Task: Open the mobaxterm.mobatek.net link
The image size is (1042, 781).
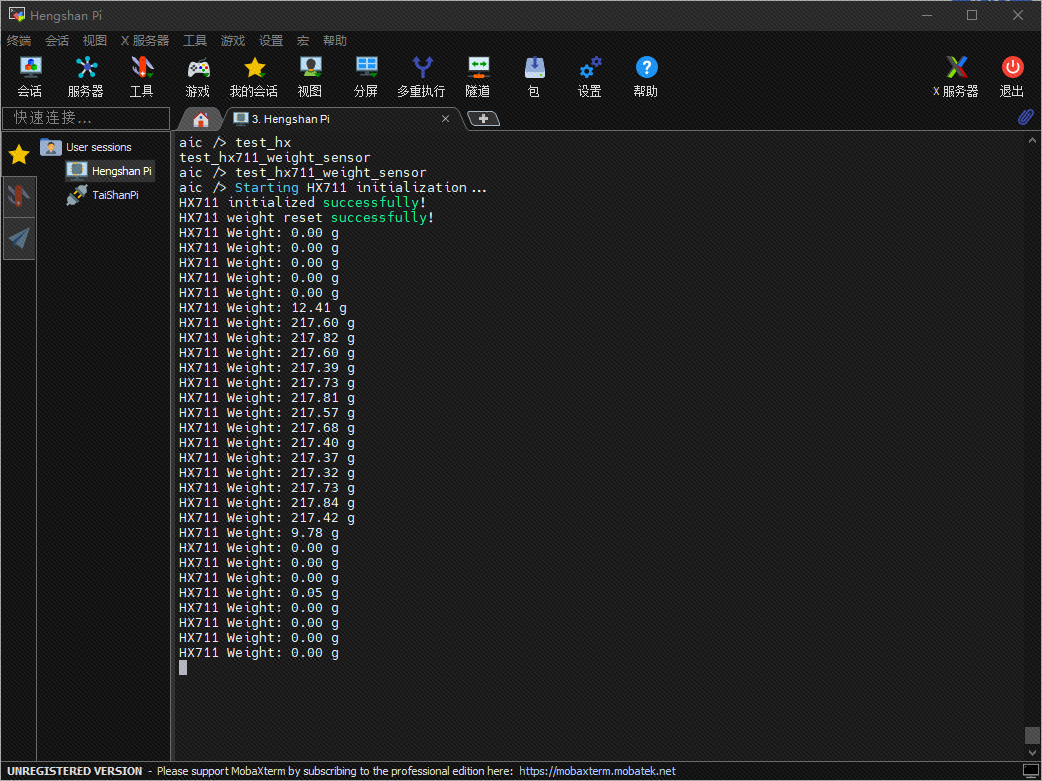Action: click(x=597, y=771)
